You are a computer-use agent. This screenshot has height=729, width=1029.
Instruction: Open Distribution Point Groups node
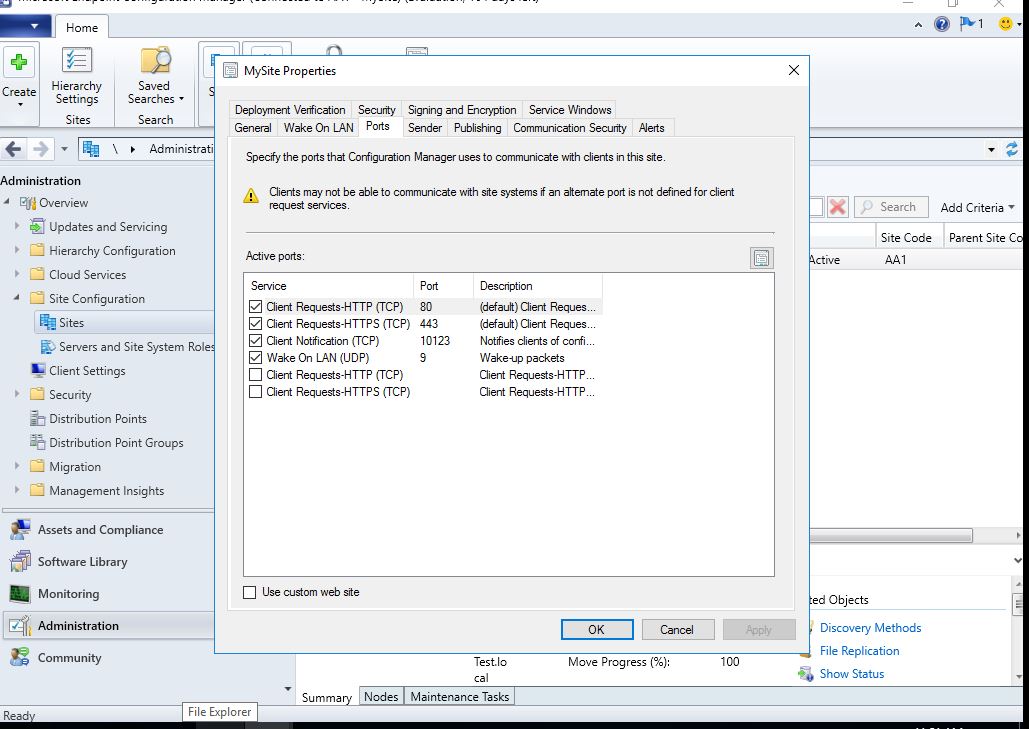116,442
